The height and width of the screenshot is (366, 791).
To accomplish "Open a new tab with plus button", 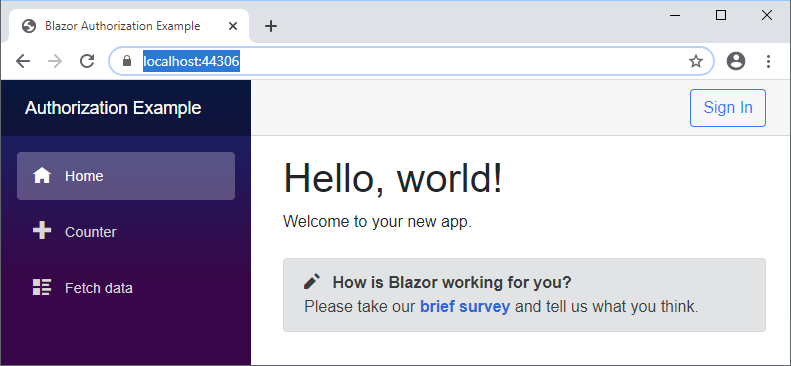I will click(271, 26).
